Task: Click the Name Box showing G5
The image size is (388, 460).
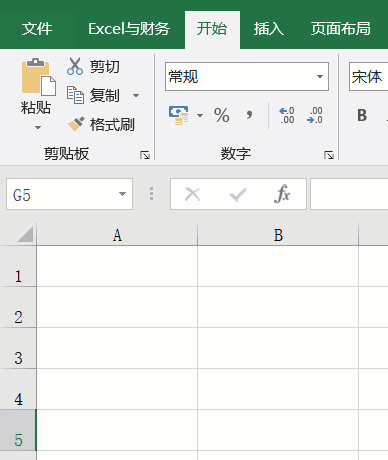Action: pos(69,194)
